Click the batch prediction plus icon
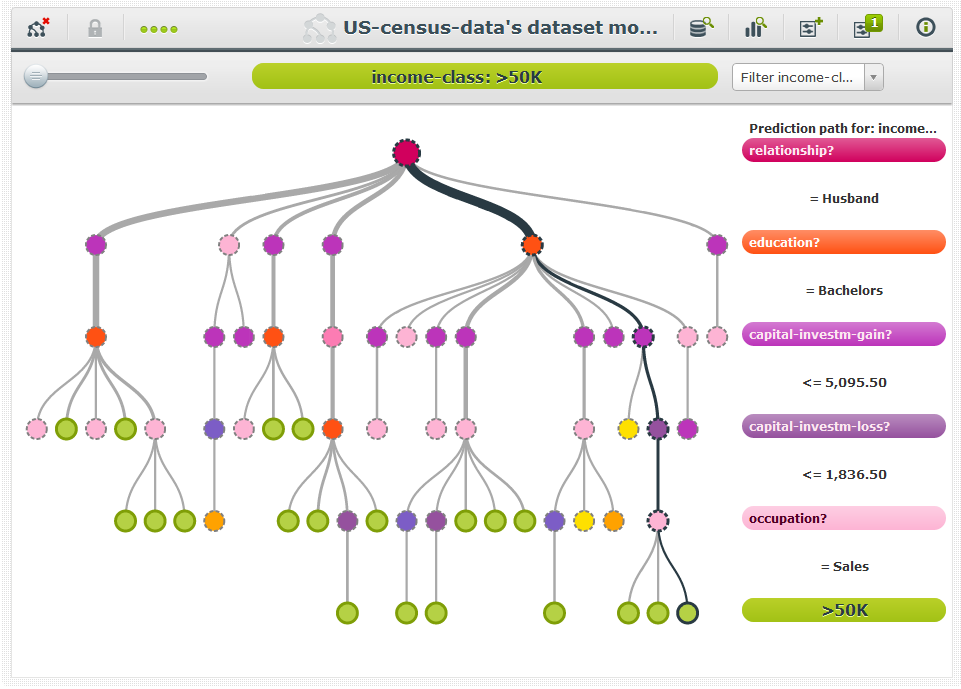 click(x=811, y=28)
